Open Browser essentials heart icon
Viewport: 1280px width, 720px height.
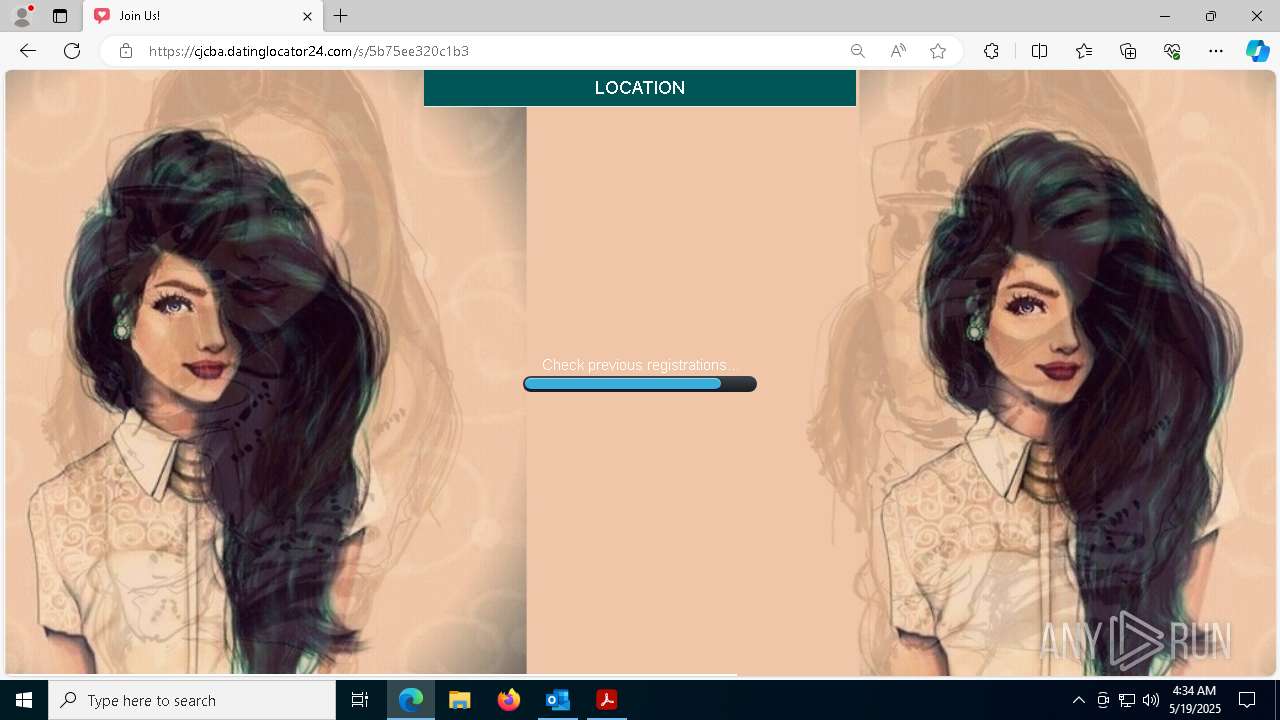pos(1172,51)
